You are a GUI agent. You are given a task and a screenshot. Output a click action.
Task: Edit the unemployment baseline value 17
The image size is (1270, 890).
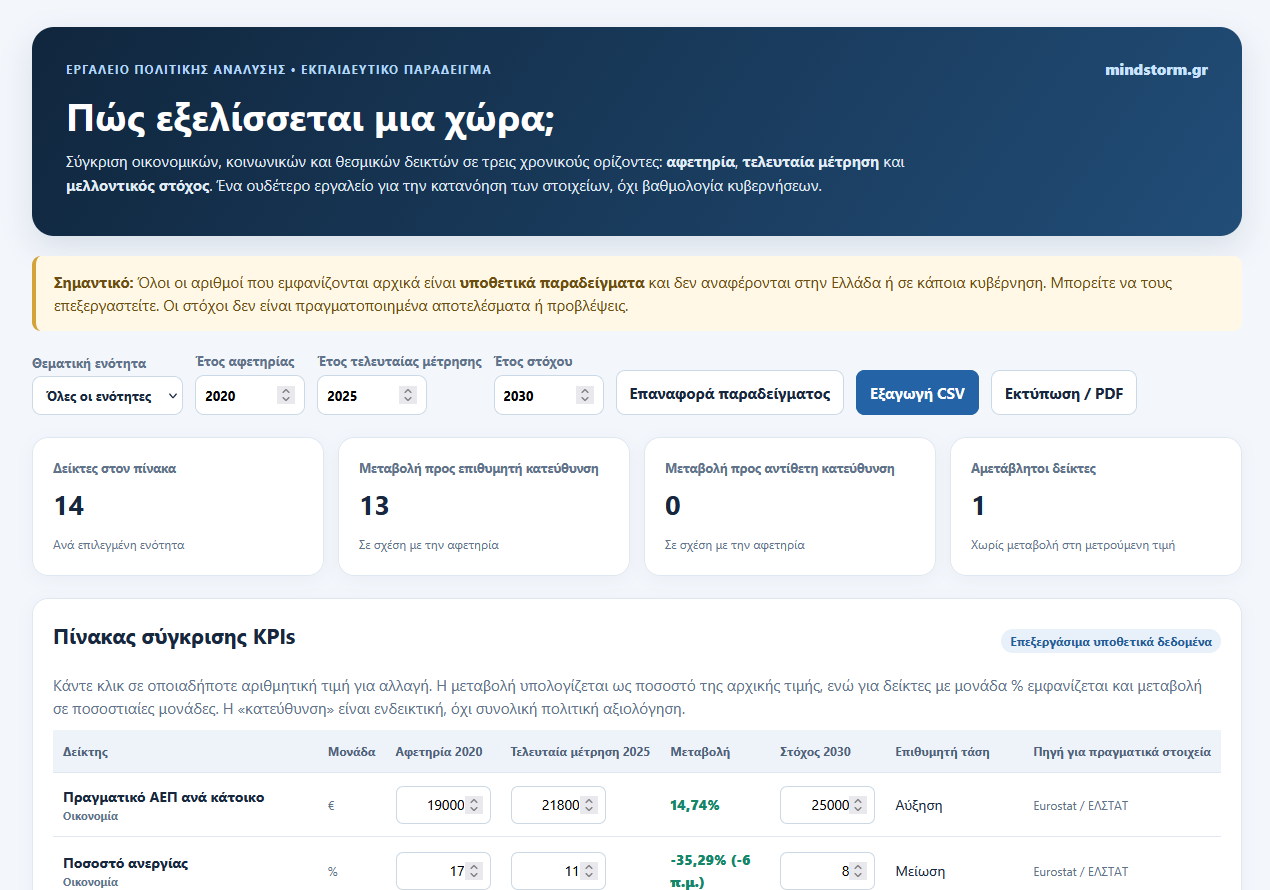pyautogui.click(x=443, y=871)
